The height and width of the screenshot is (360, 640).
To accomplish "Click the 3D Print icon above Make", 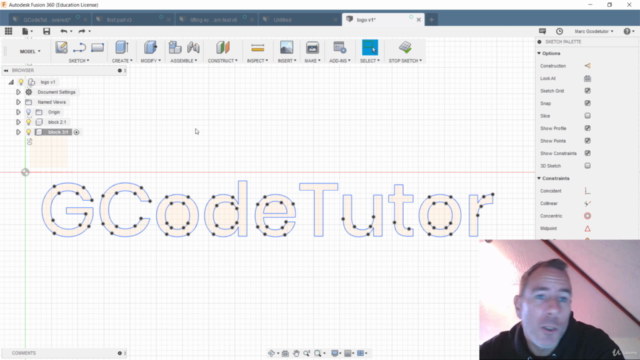I will [x=312, y=47].
